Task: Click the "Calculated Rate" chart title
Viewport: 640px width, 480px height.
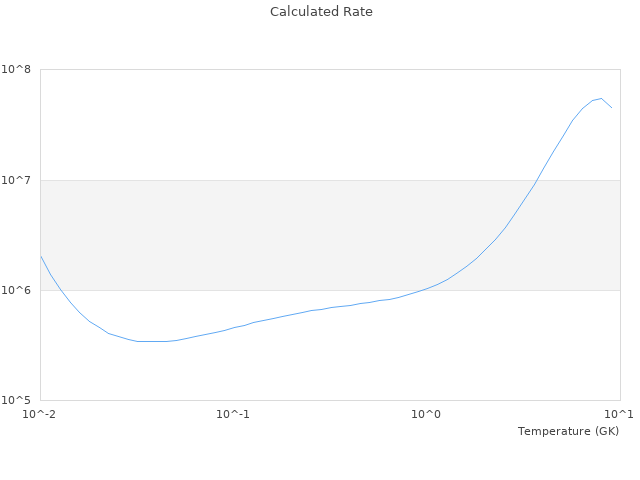Action: pos(320,12)
